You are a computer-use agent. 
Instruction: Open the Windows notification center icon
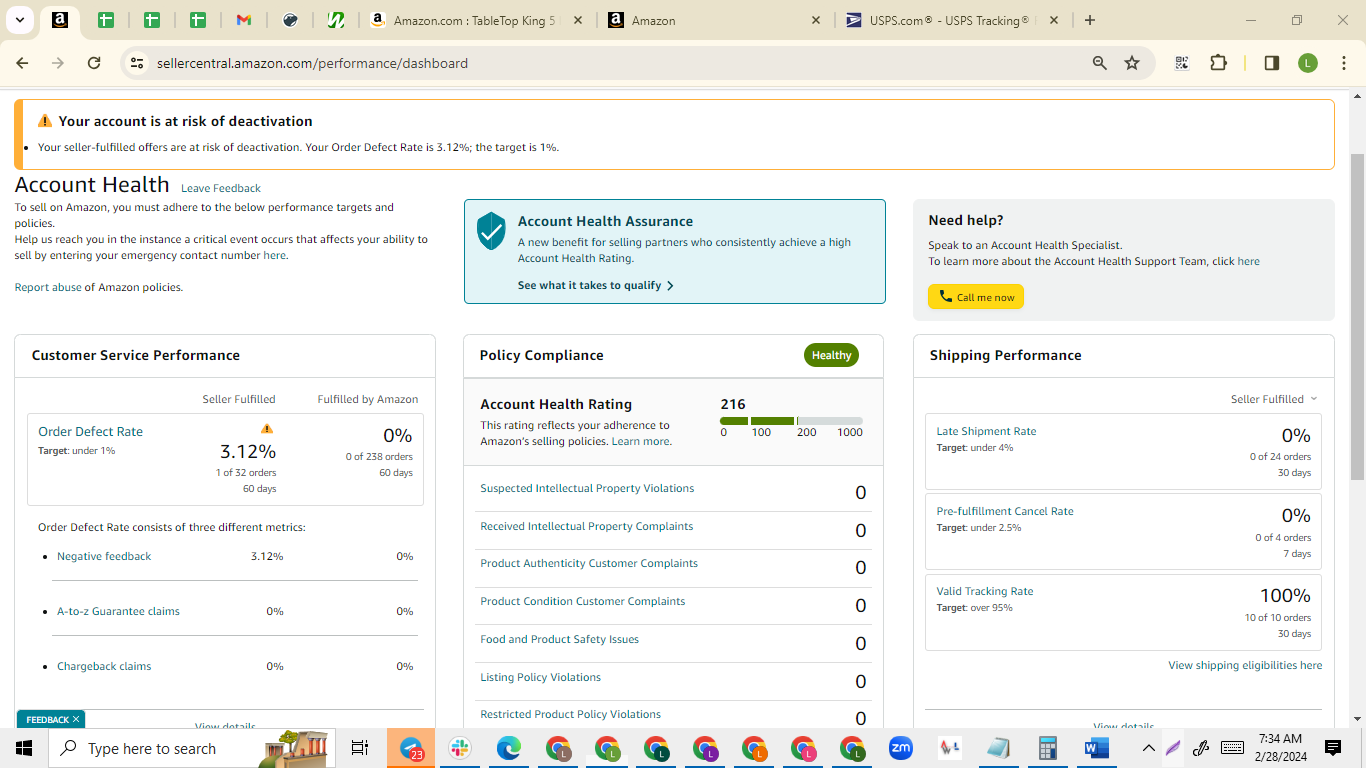(x=1332, y=748)
